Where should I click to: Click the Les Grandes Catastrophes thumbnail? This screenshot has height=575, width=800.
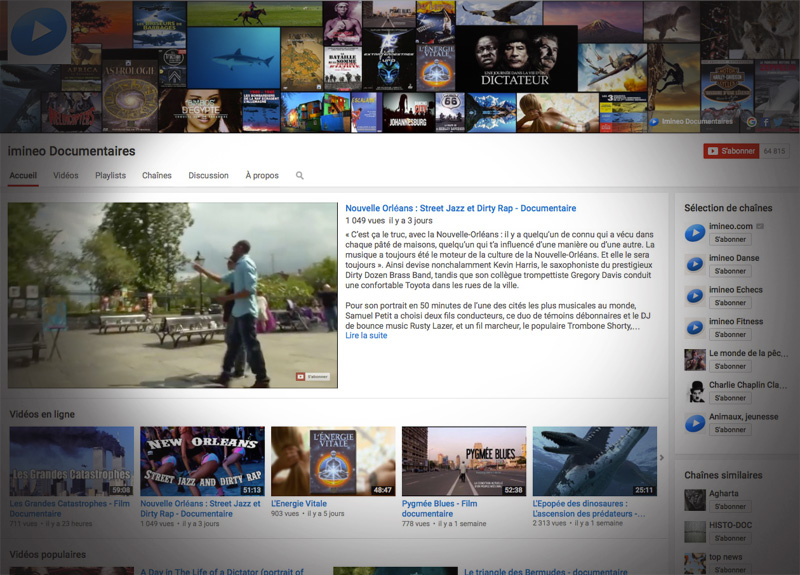[x=71, y=461]
